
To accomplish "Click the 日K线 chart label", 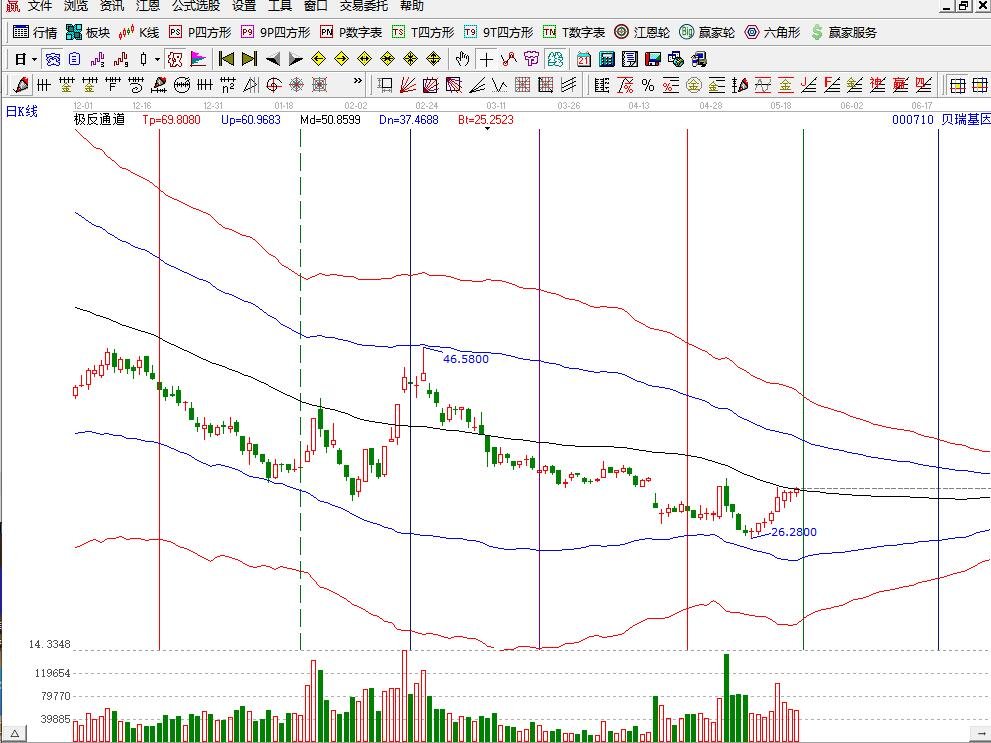I will 21,112.
